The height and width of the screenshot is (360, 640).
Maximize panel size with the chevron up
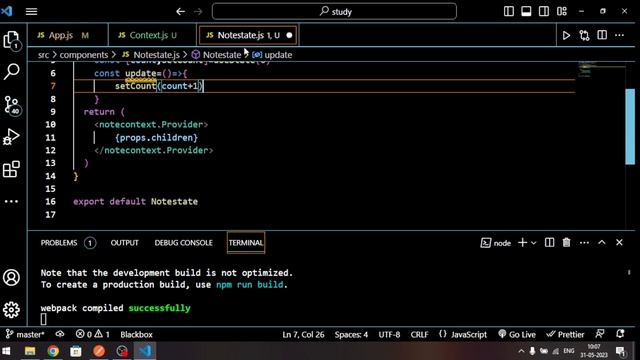tap(602, 242)
